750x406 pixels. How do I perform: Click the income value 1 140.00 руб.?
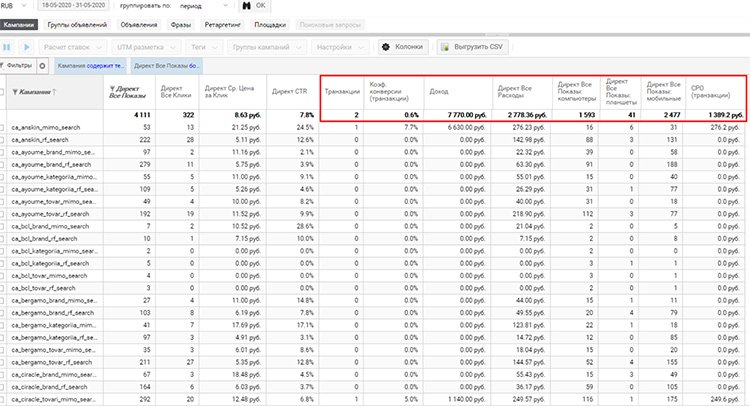[467, 399]
